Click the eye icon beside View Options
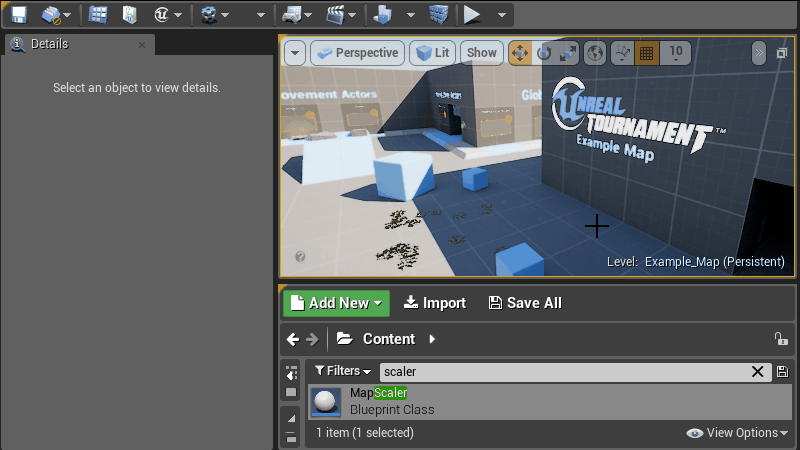This screenshot has width=800, height=450. pyautogui.click(x=694, y=433)
